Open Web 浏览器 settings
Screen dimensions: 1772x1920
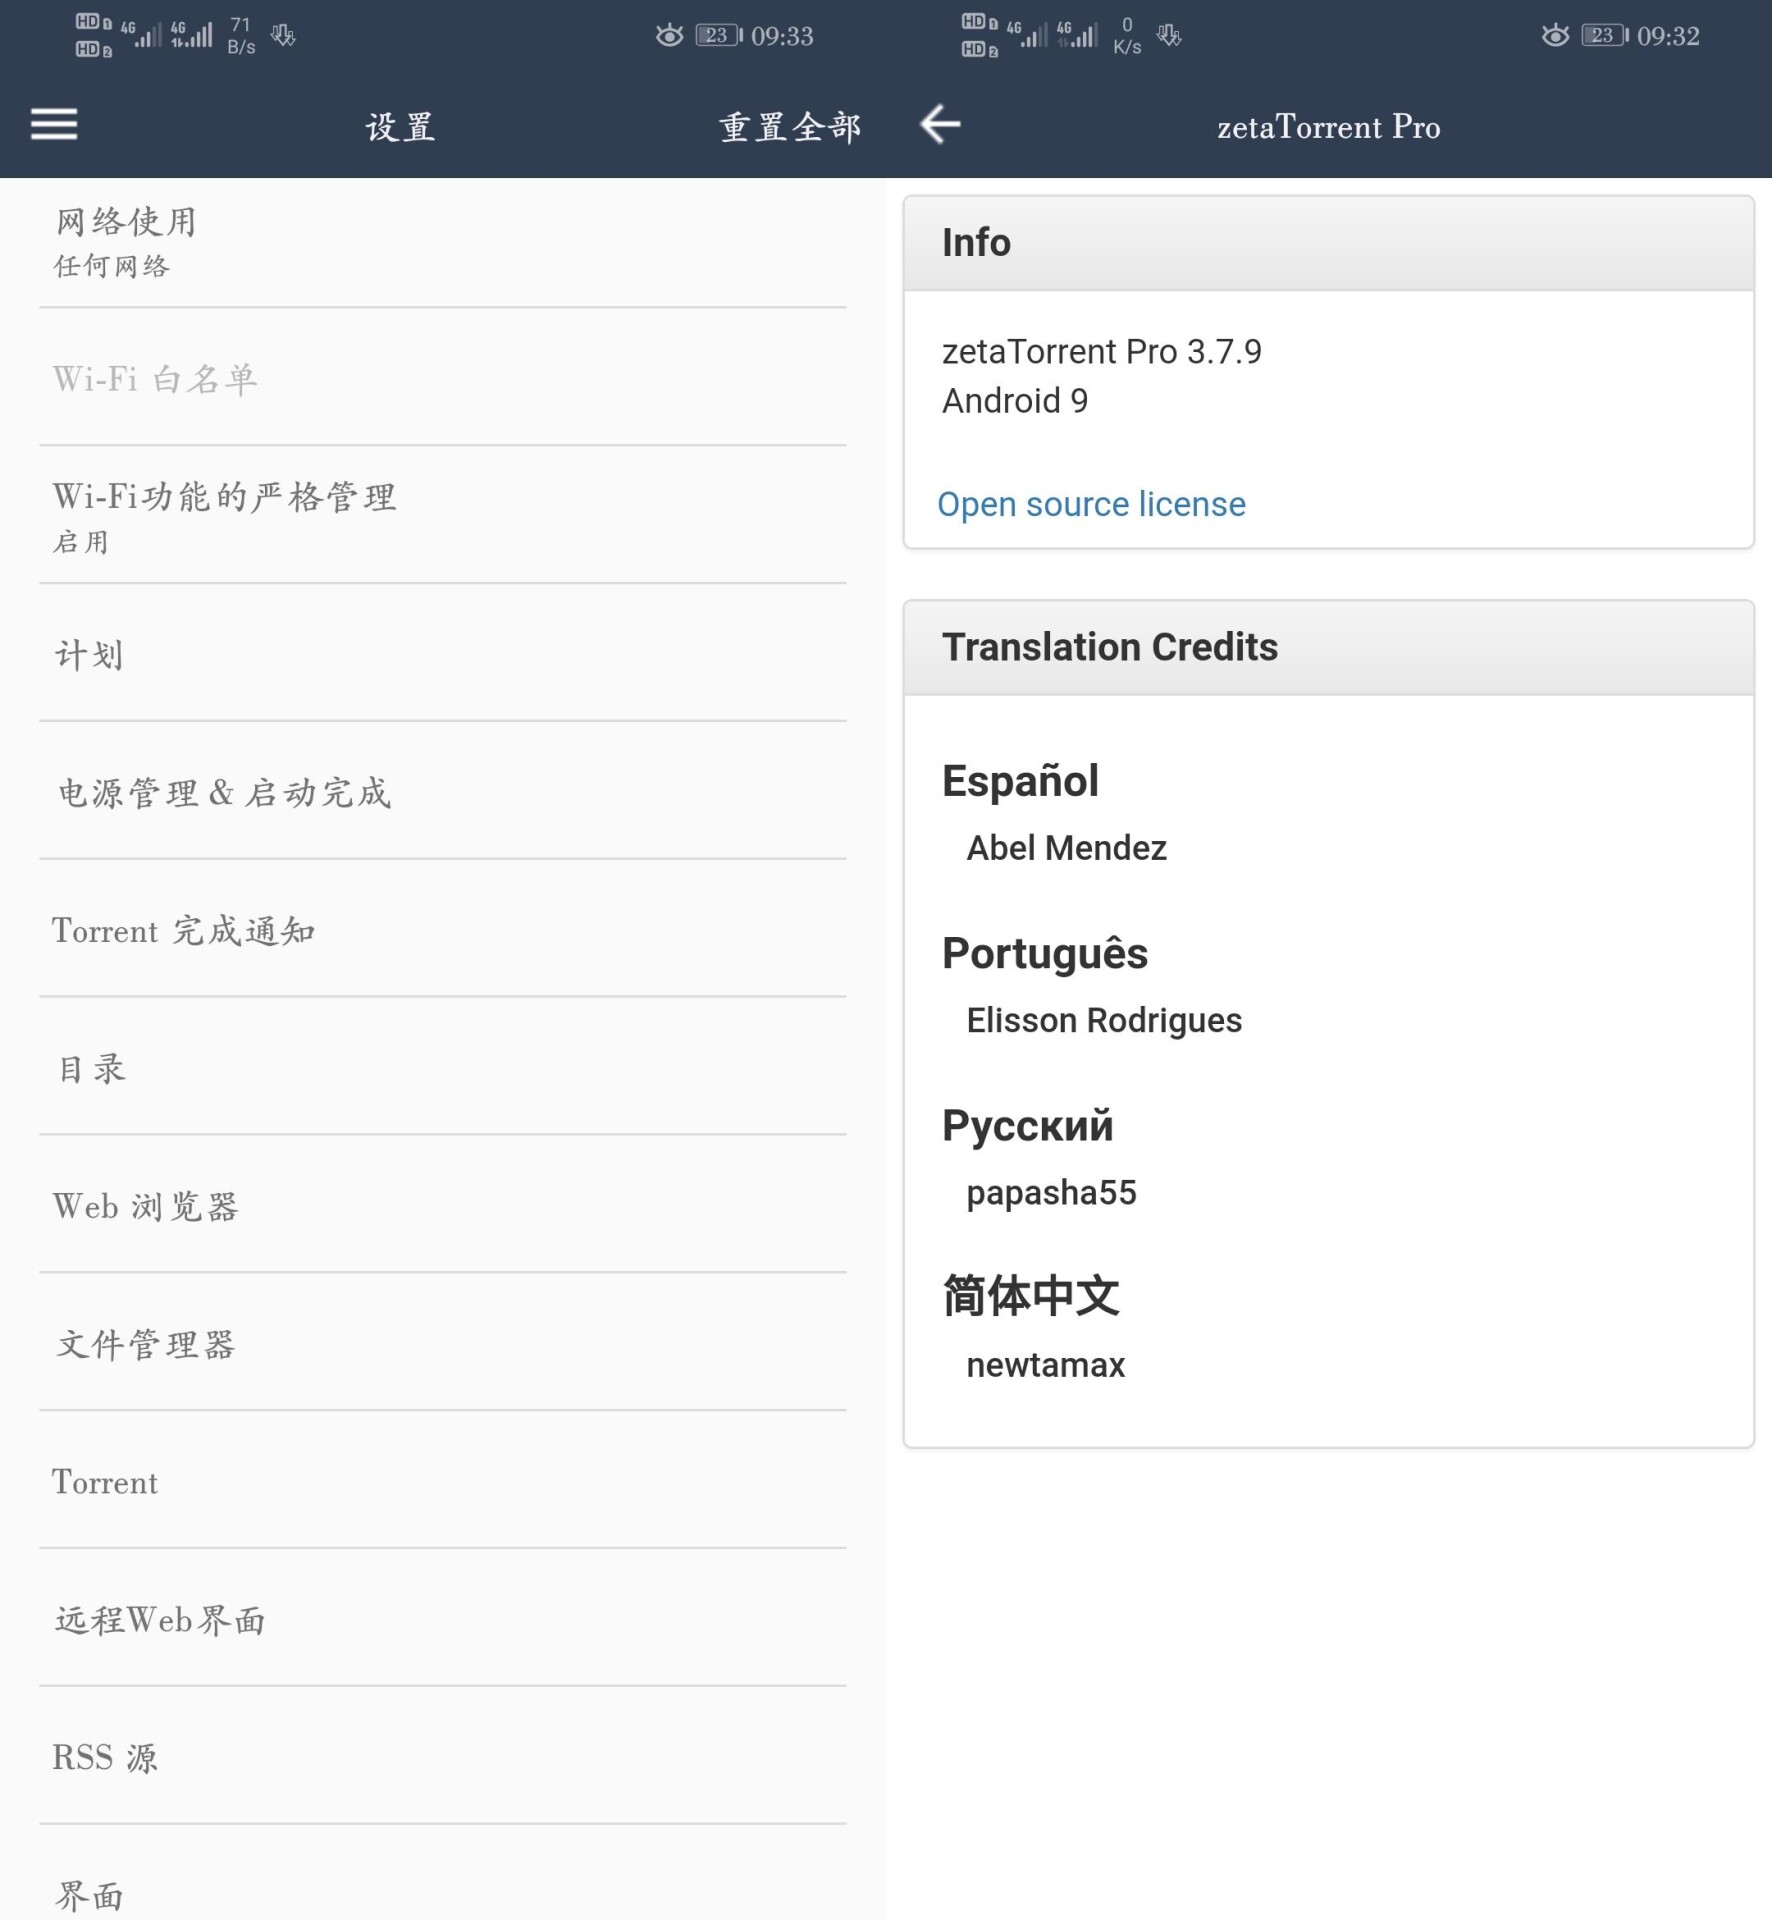[442, 1206]
